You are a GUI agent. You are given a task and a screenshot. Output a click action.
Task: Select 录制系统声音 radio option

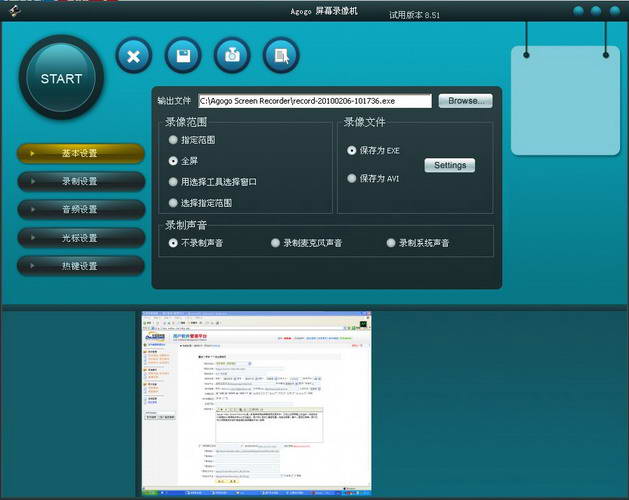(418, 243)
